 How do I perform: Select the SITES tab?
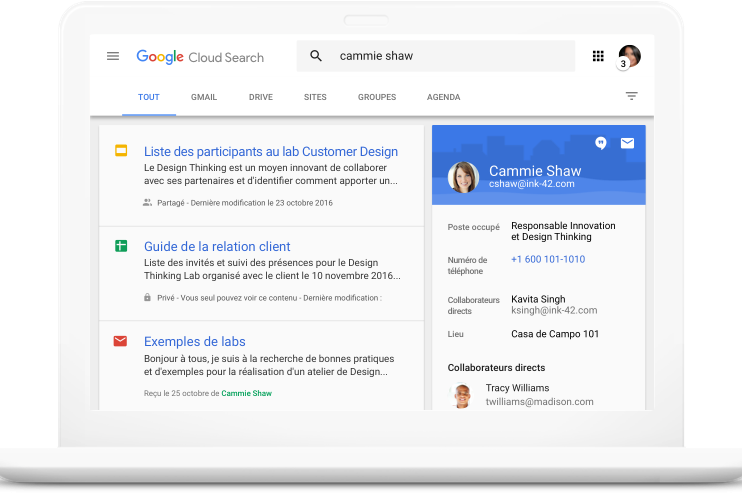click(x=315, y=97)
